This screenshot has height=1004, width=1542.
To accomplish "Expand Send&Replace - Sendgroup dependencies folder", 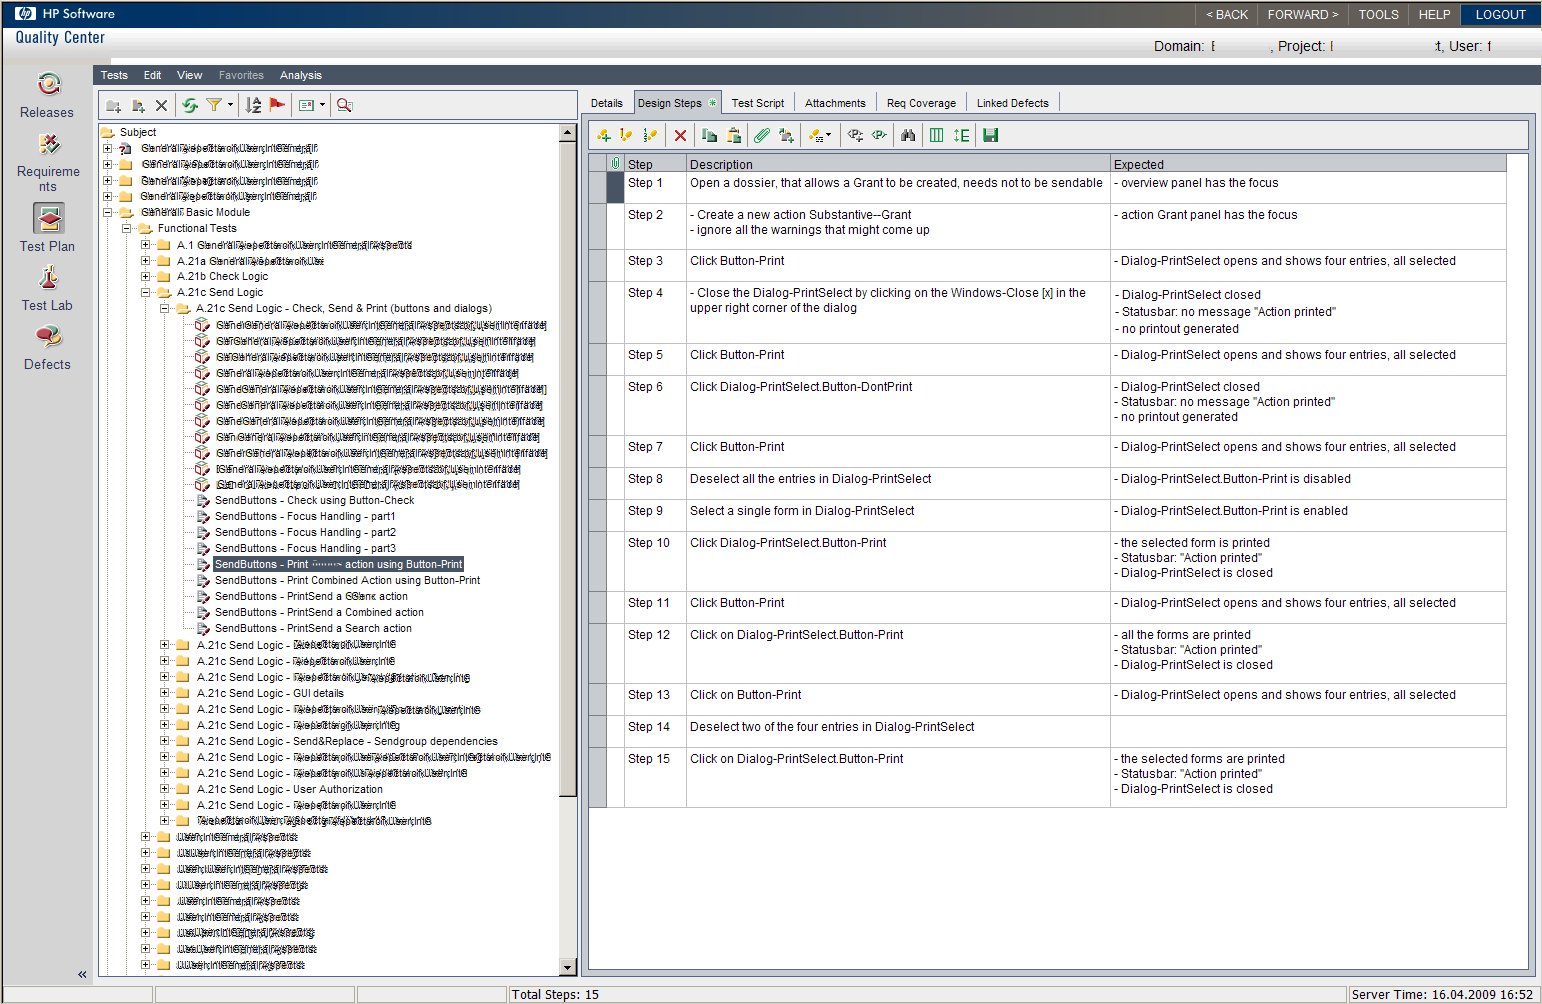I will click(x=165, y=741).
